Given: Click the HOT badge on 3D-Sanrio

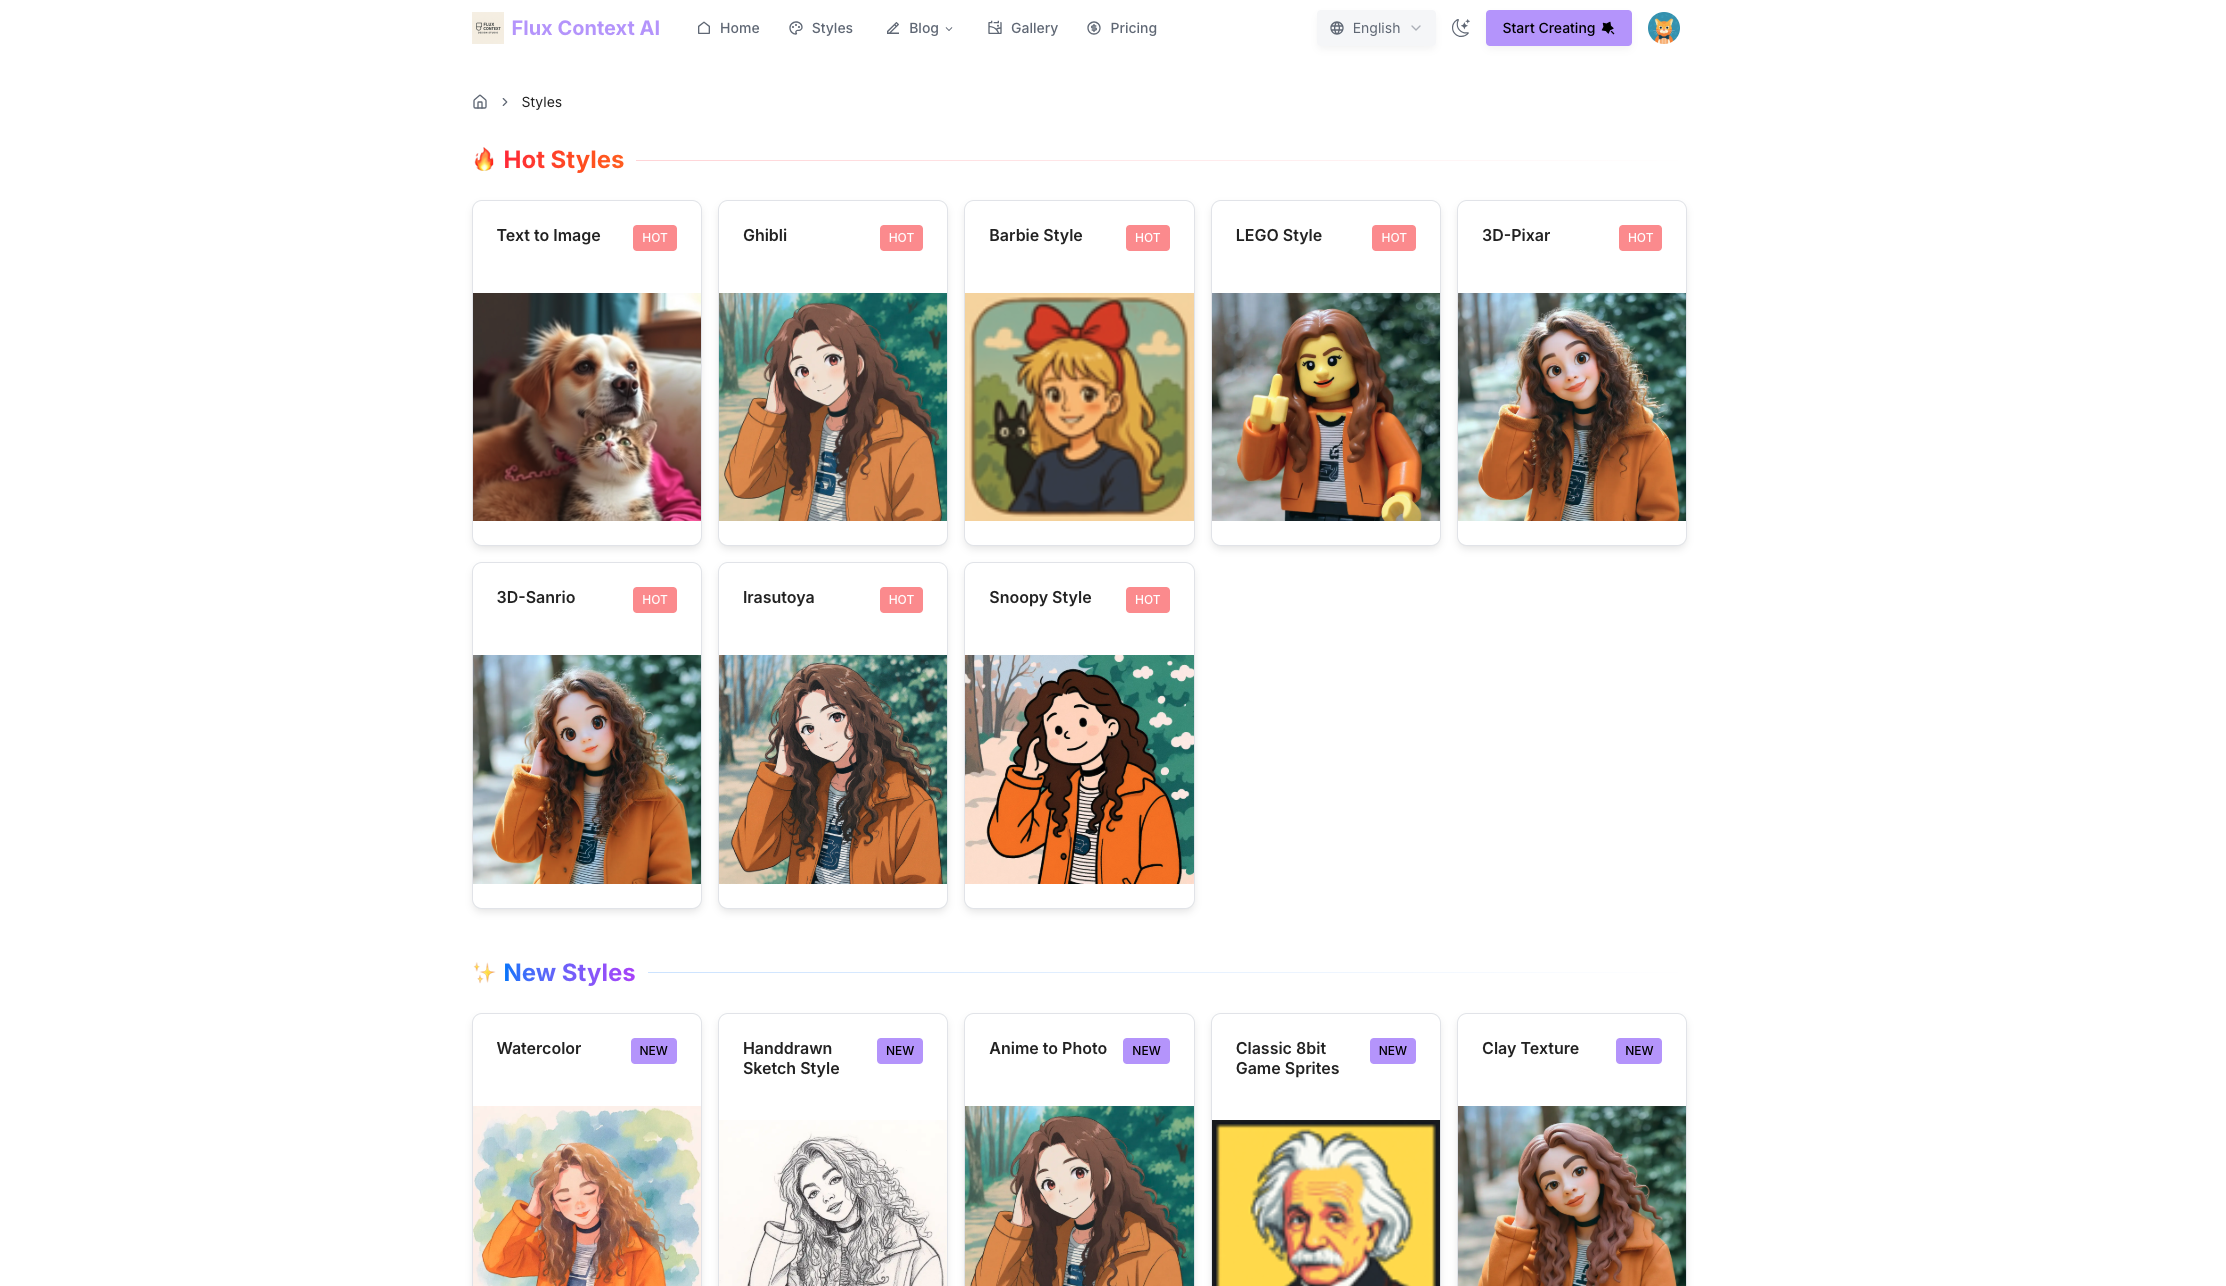Looking at the screenshot, I should point(655,600).
